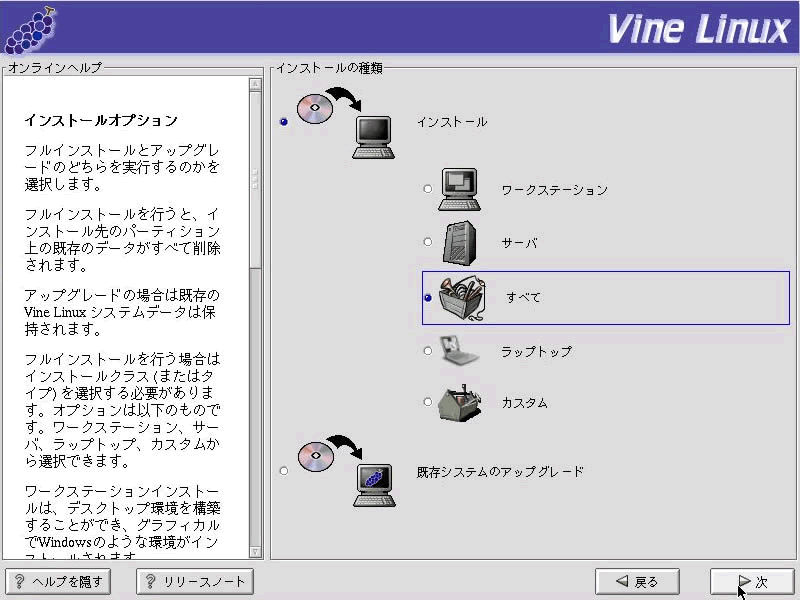Click the Vine grape logo
This screenshot has height=600, width=800.
31,30
